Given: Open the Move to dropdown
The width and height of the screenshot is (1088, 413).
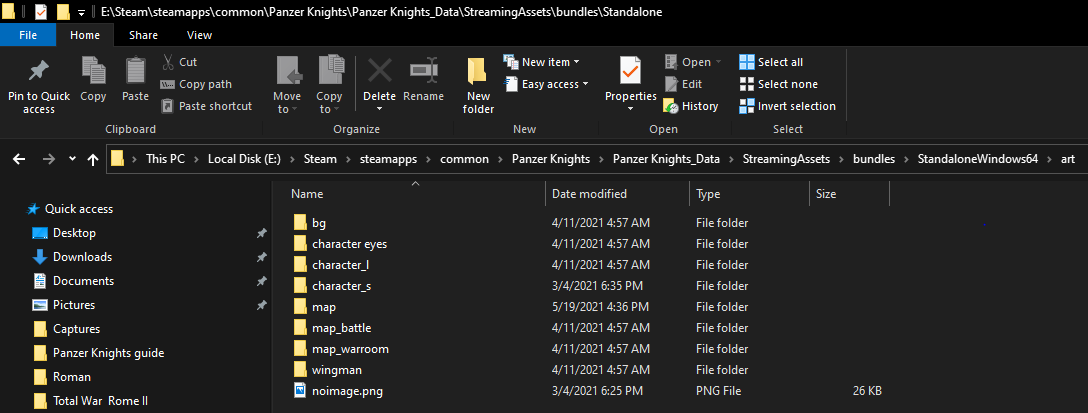Looking at the screenshot, I should pyautogui.click(x=287, y=85).
